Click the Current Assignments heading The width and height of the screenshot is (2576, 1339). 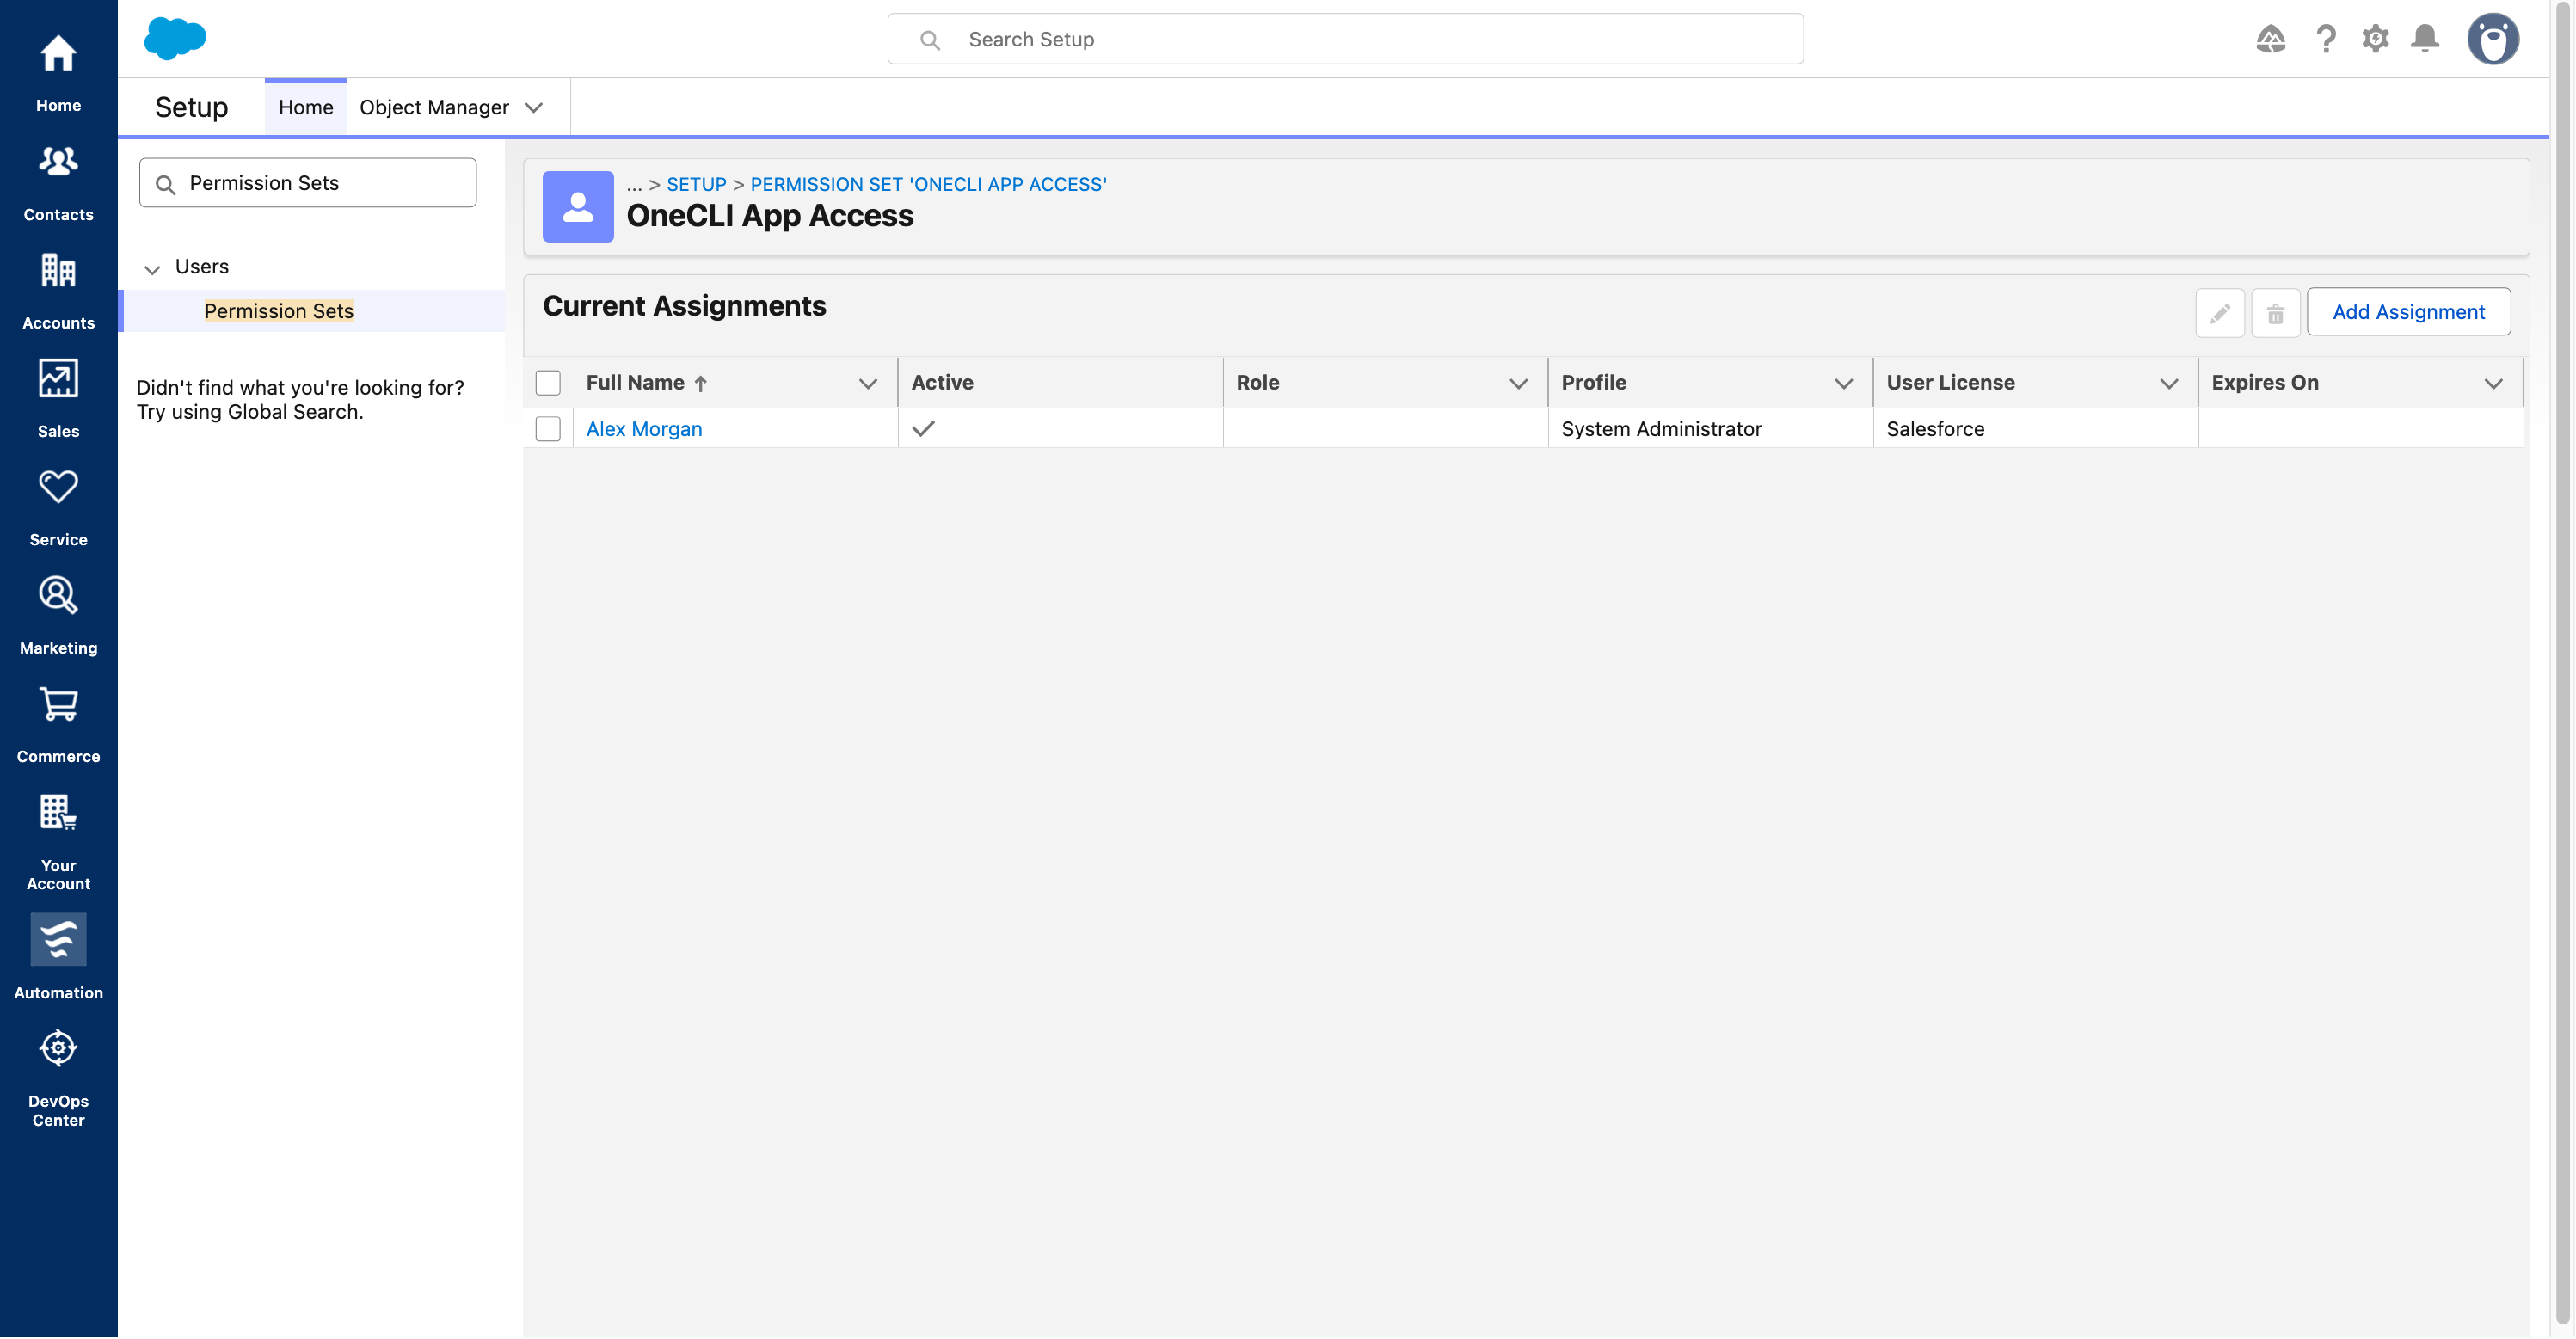[684, 306]
